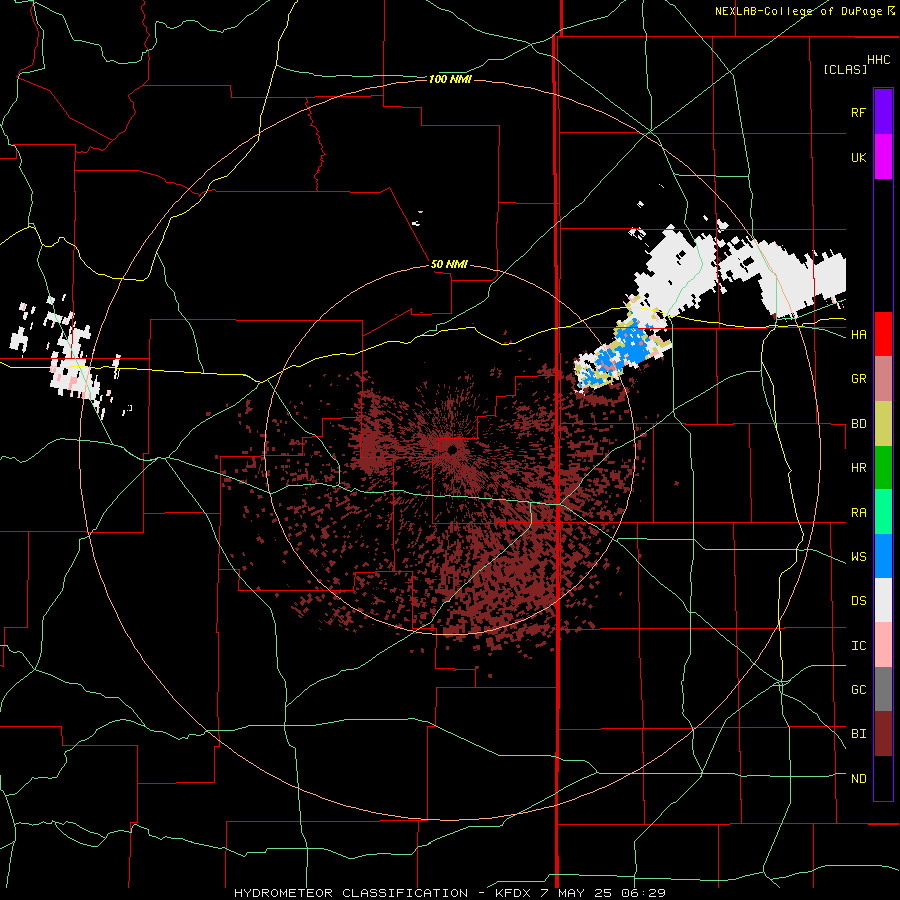Click the HA legend label
900x900 pixels.
click(858, 334)
